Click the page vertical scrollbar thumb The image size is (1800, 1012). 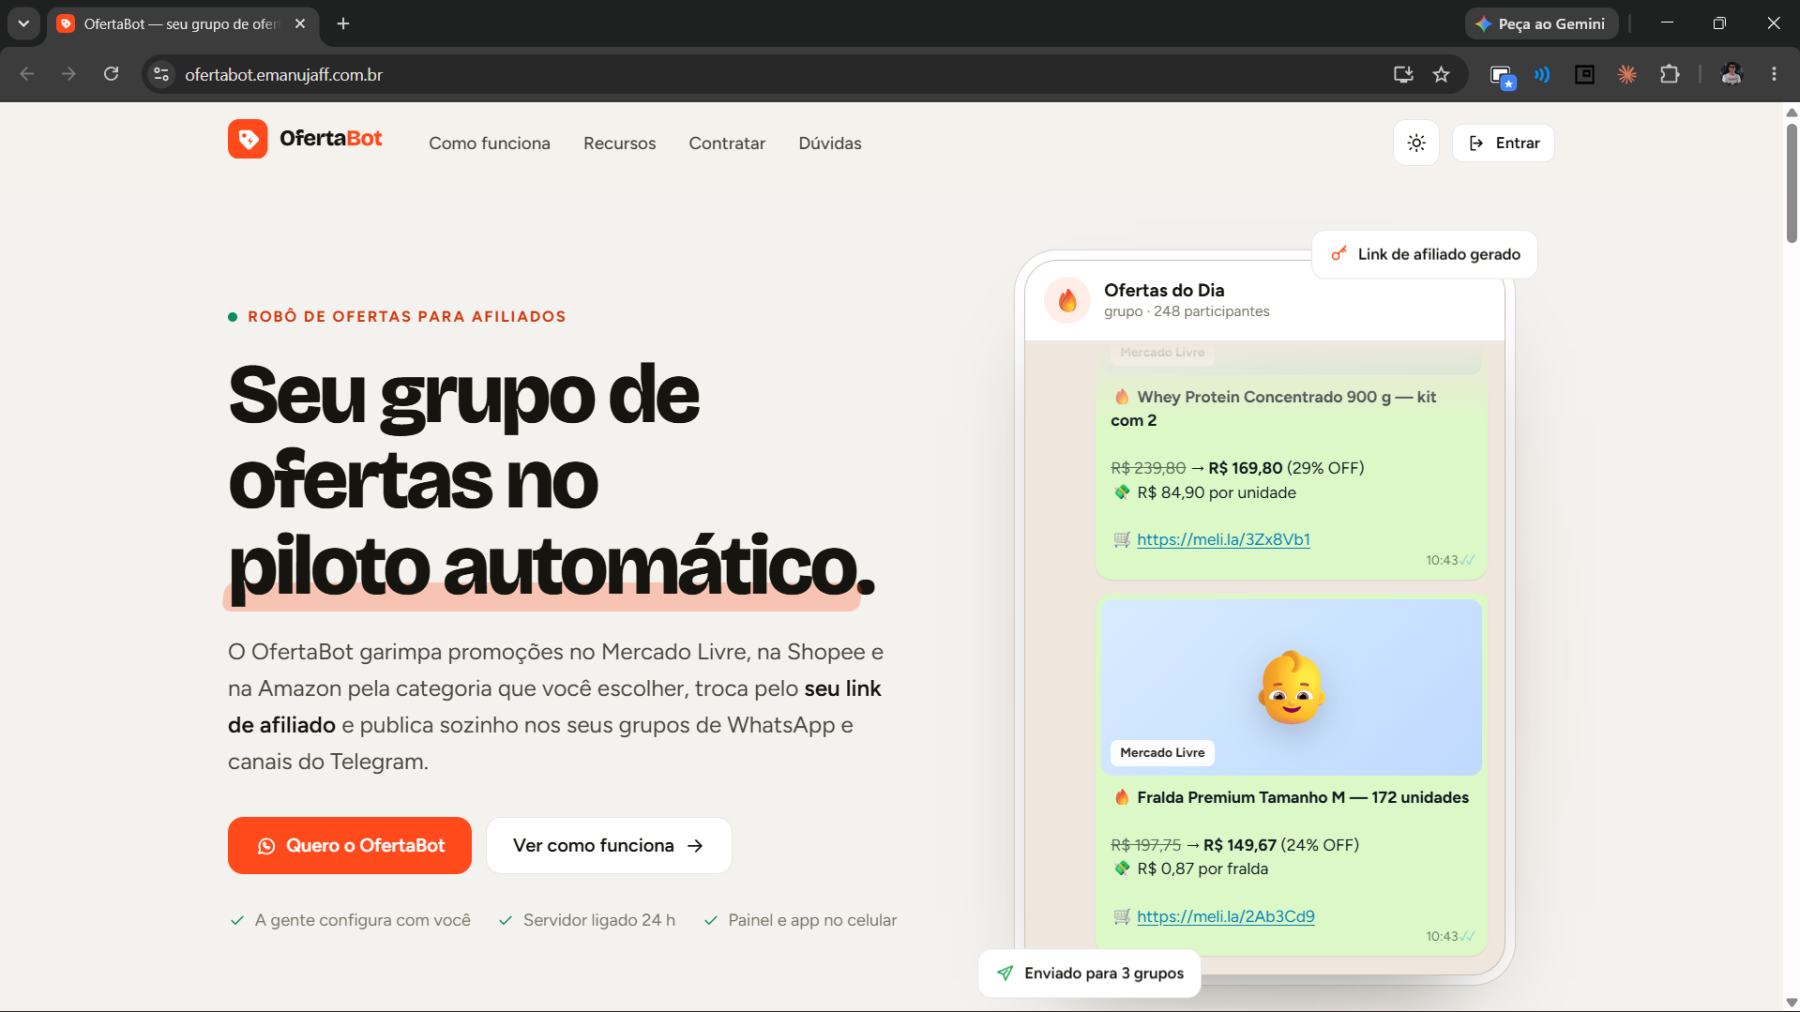point(1791,183)
